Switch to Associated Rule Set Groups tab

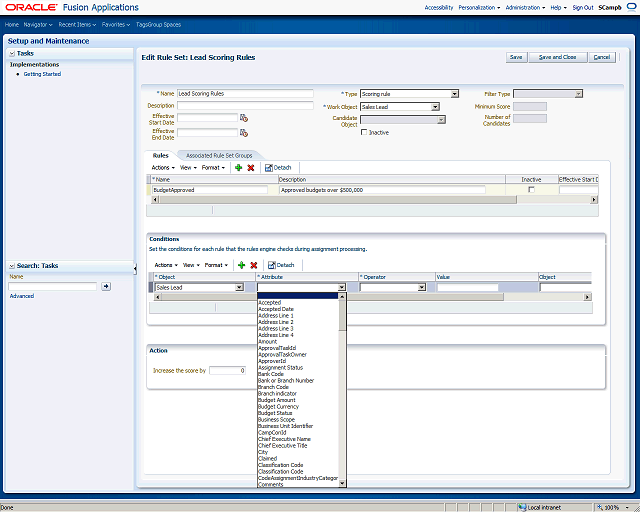[x=219, y=156]
